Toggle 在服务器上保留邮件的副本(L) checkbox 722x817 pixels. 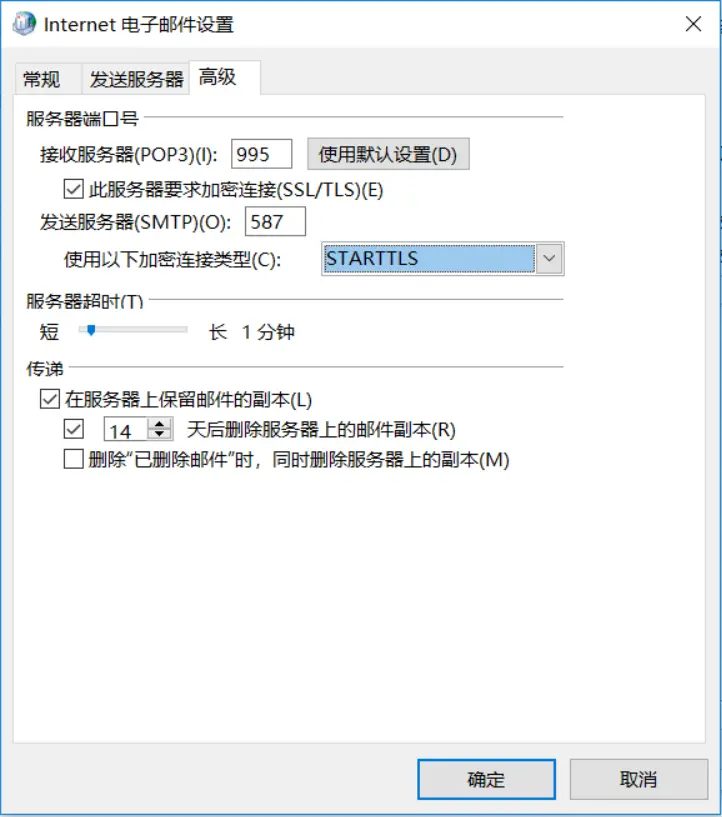[50, 400]
